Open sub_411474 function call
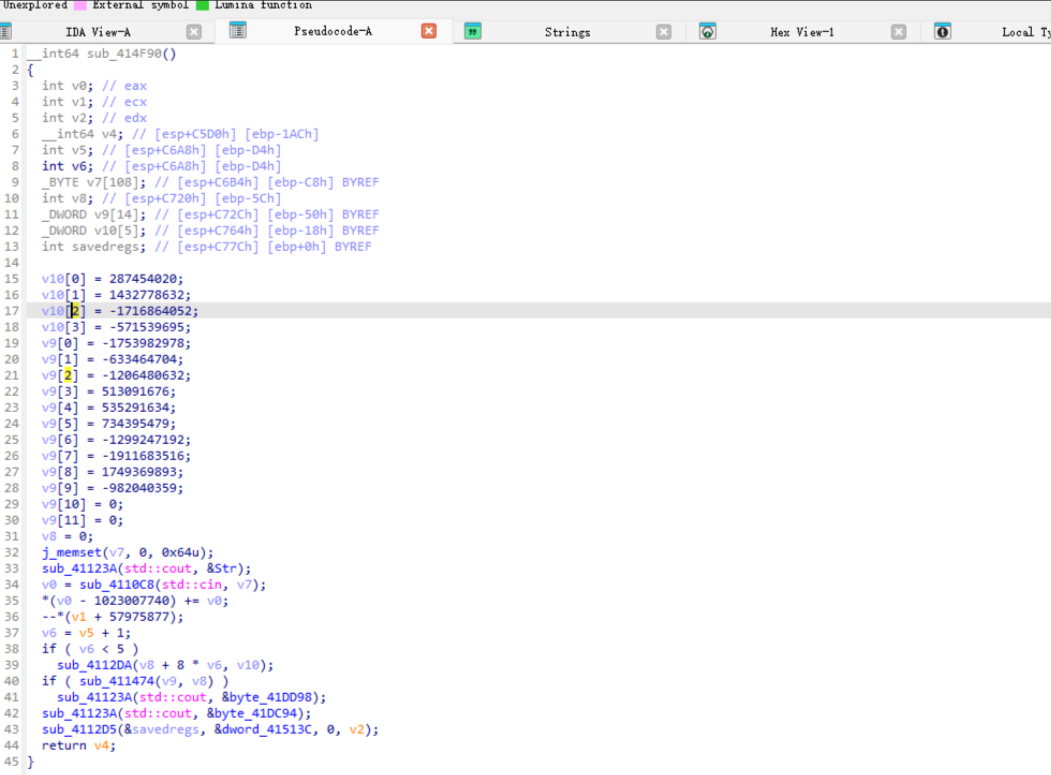 tap(117, 681)
